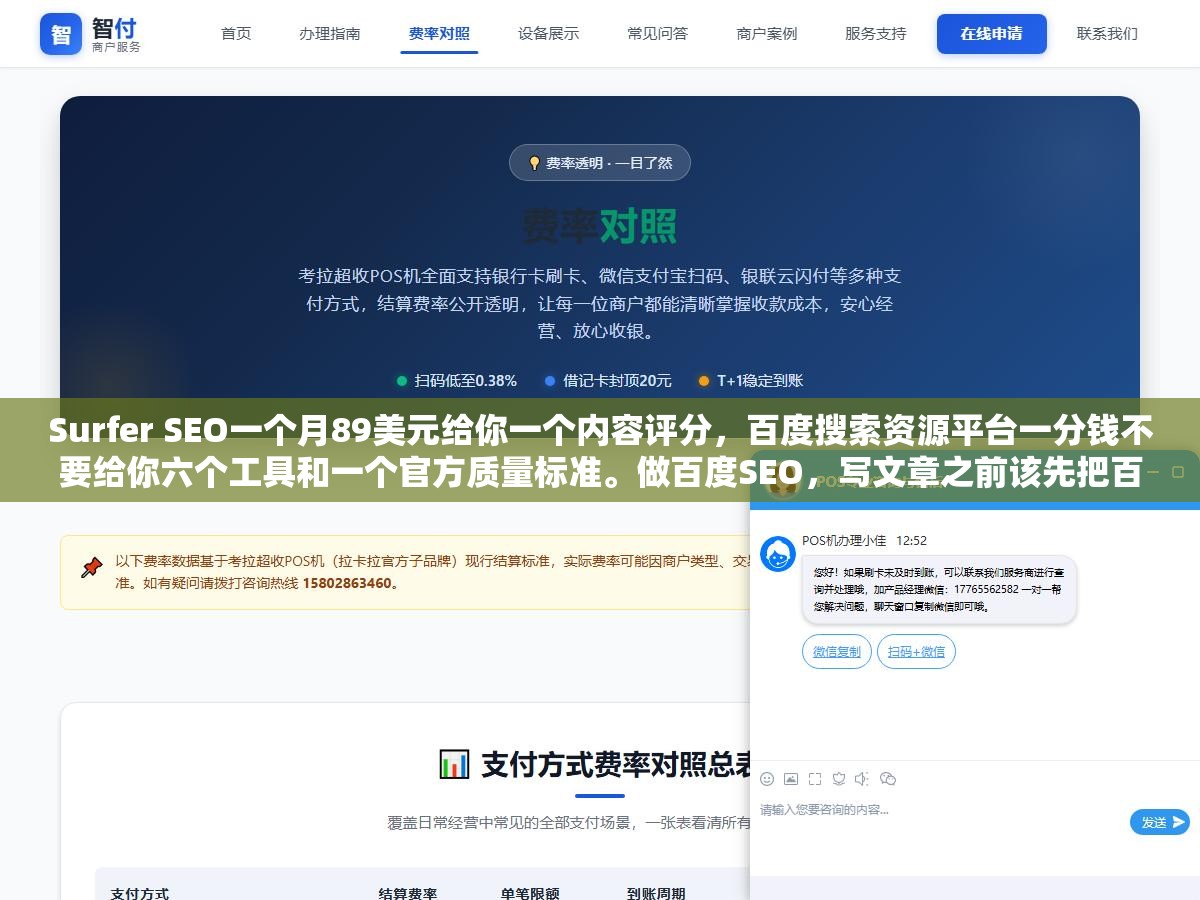Click the 到账周期 table column header

pyautogui.click(x=656, y=893)
